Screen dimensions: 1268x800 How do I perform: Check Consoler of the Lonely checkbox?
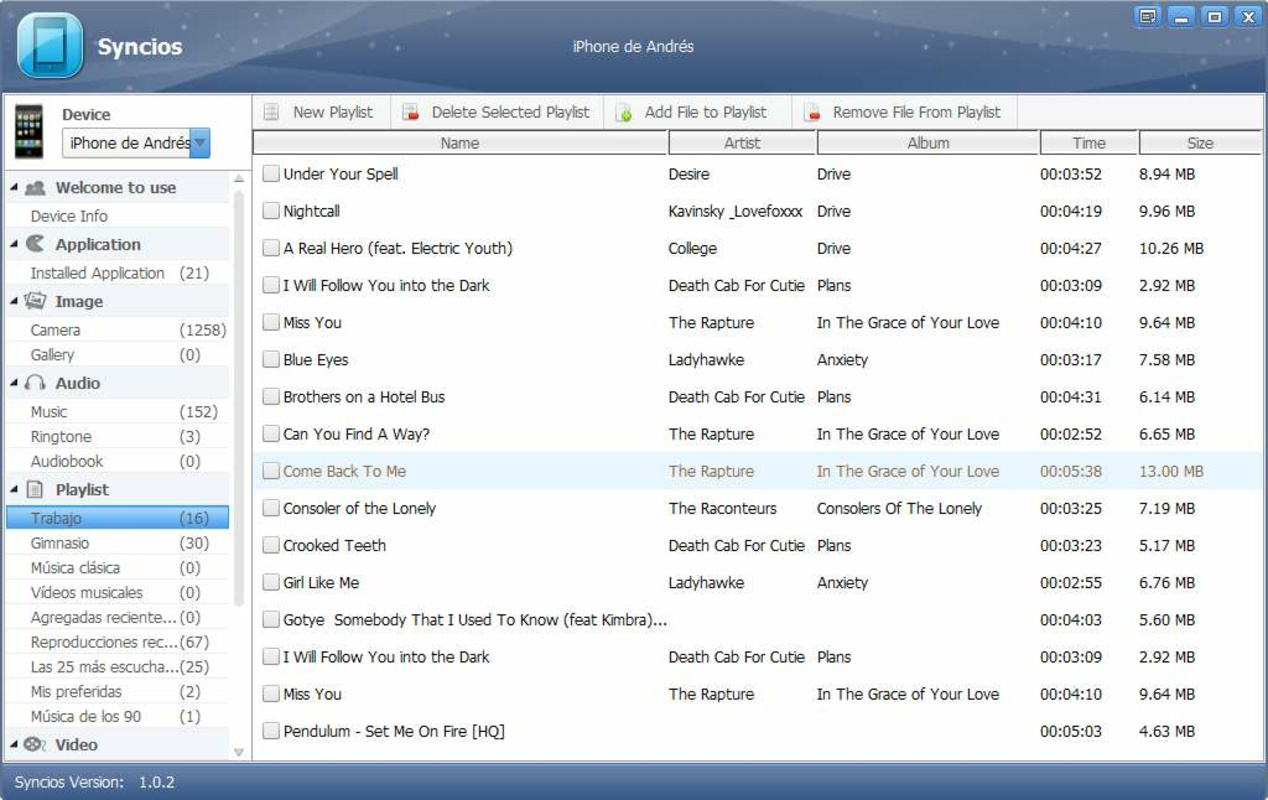click(271, 508)
